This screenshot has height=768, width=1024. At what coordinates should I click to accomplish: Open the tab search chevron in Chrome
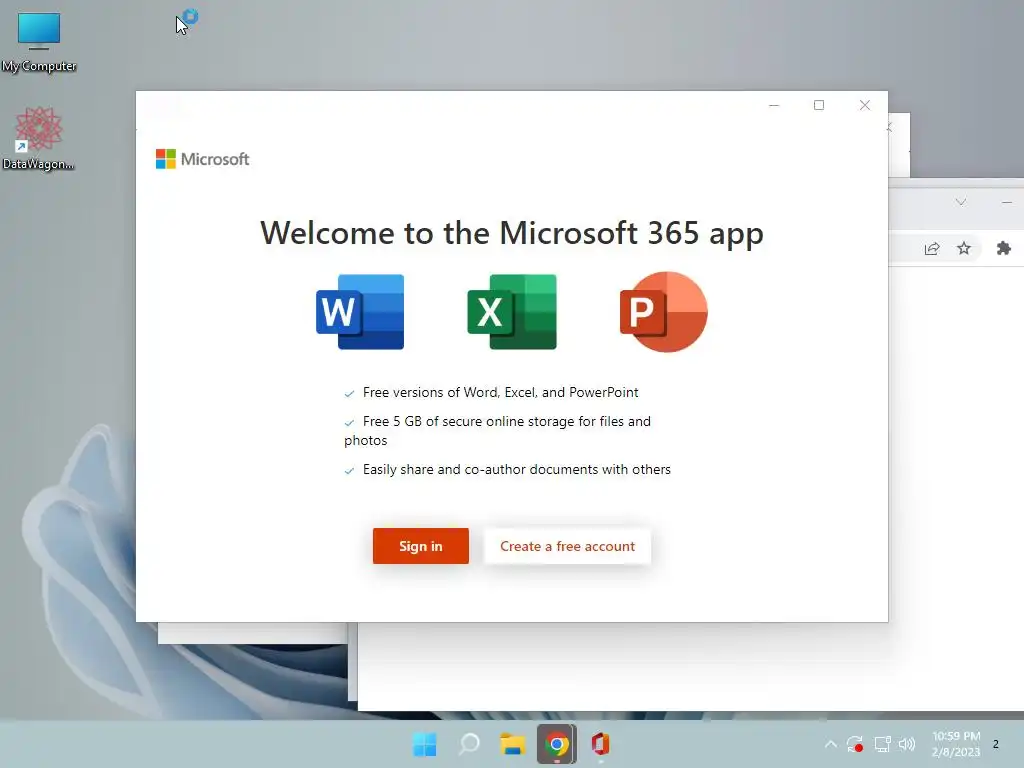tap(961, 202)
